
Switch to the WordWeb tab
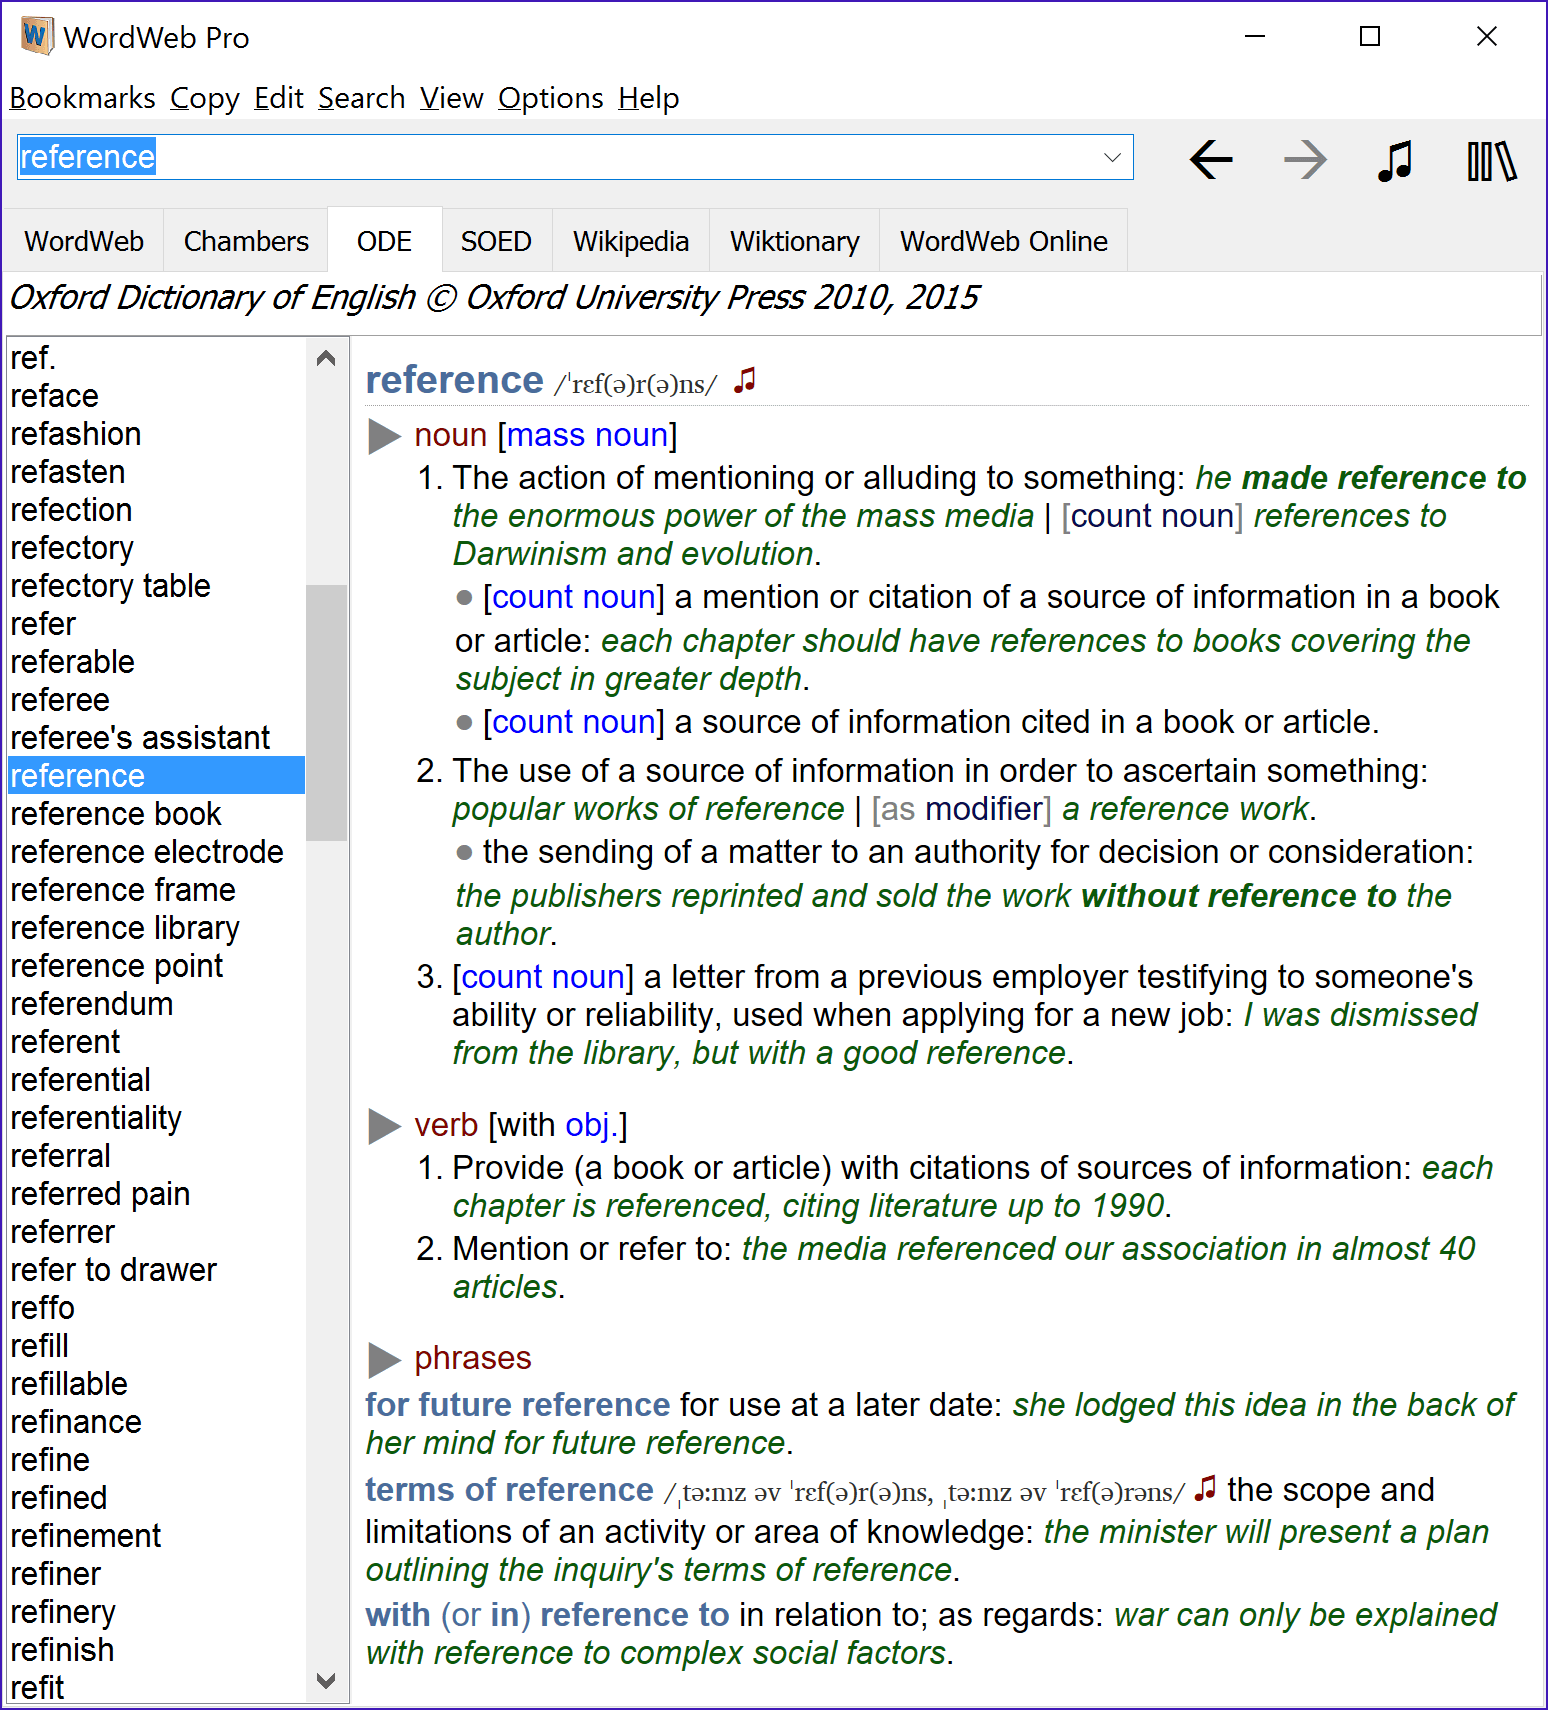(x=84, y=241)
